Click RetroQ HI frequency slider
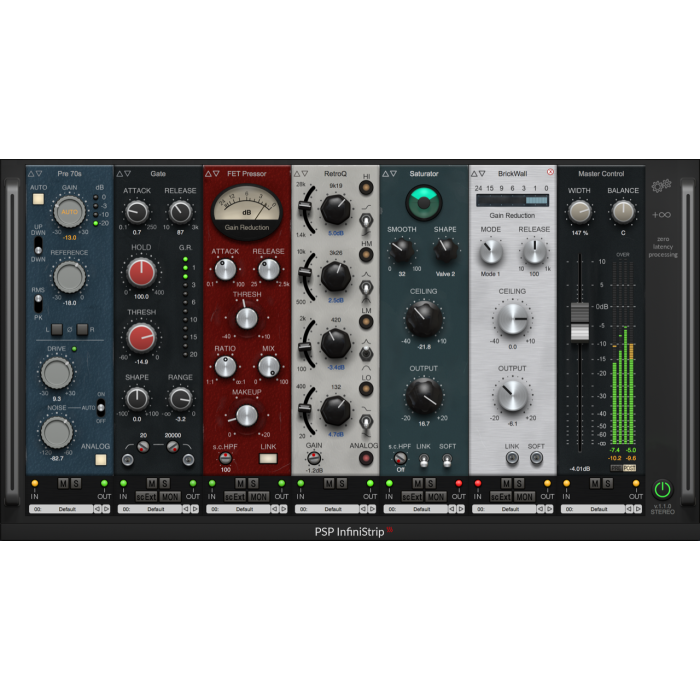 pos(305,208)
